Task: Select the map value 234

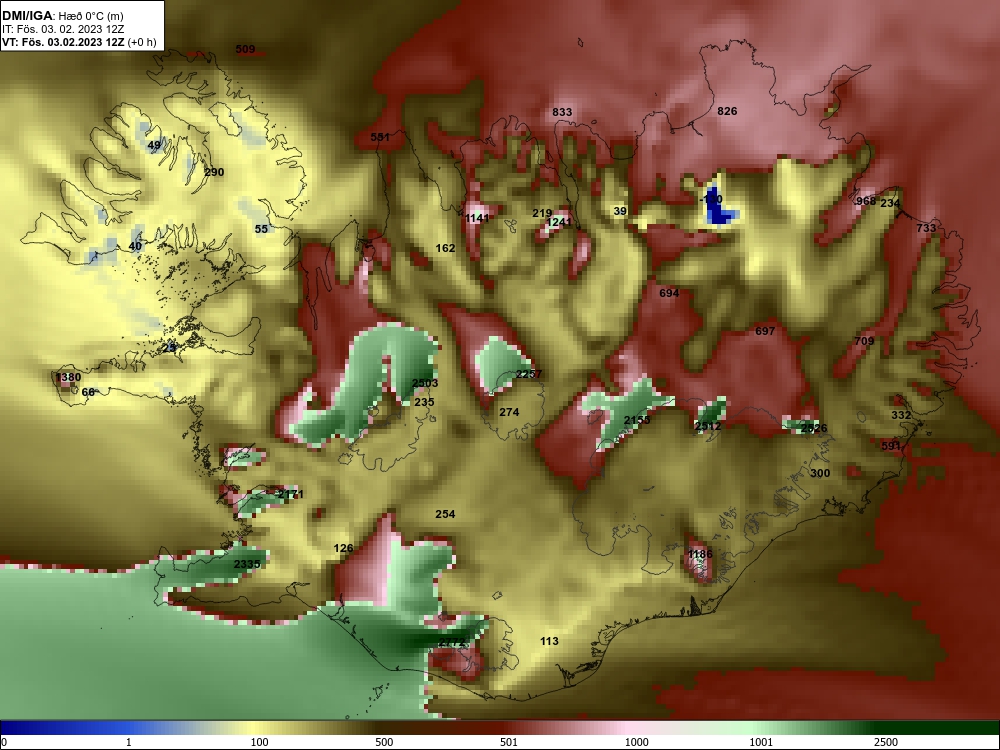Action: point(890,203)
